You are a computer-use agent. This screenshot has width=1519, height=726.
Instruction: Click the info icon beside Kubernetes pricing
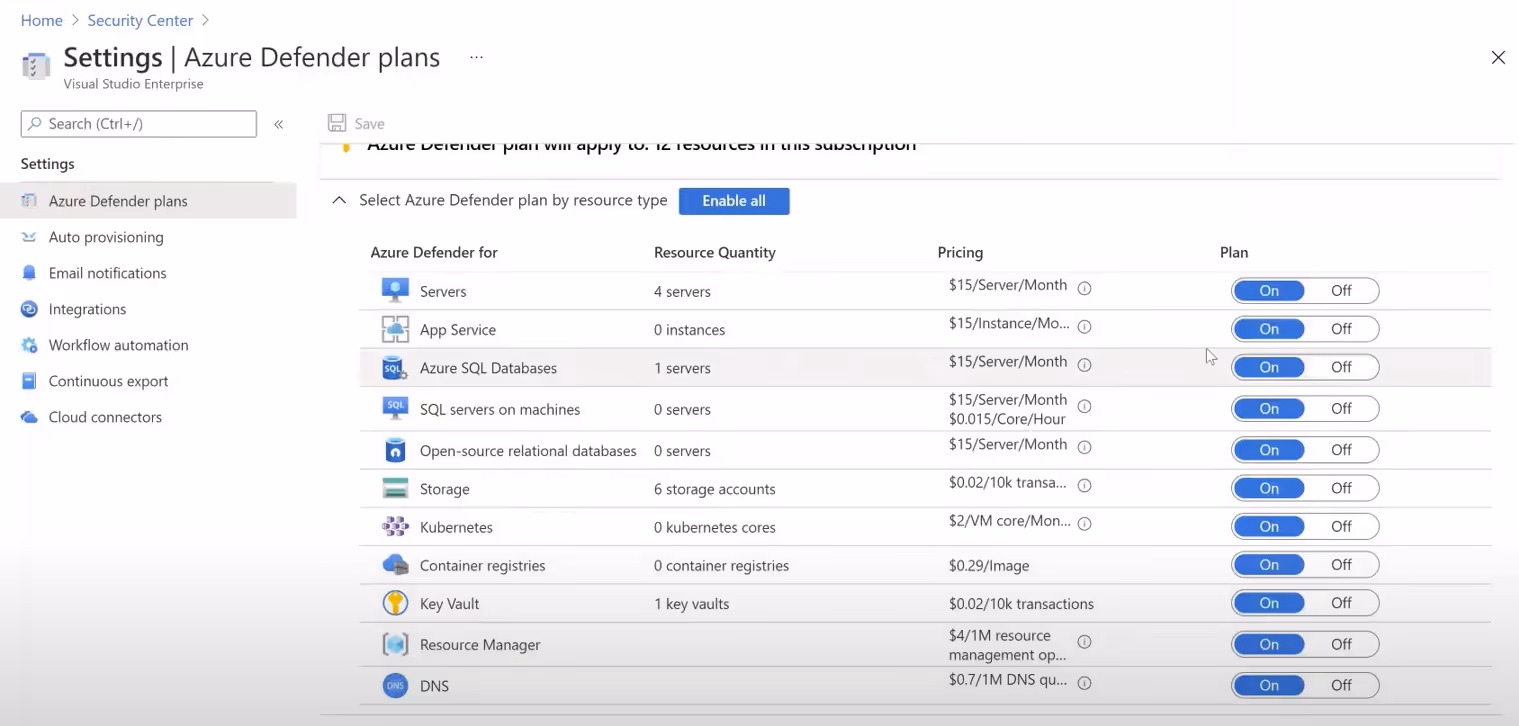(1084, 523)
